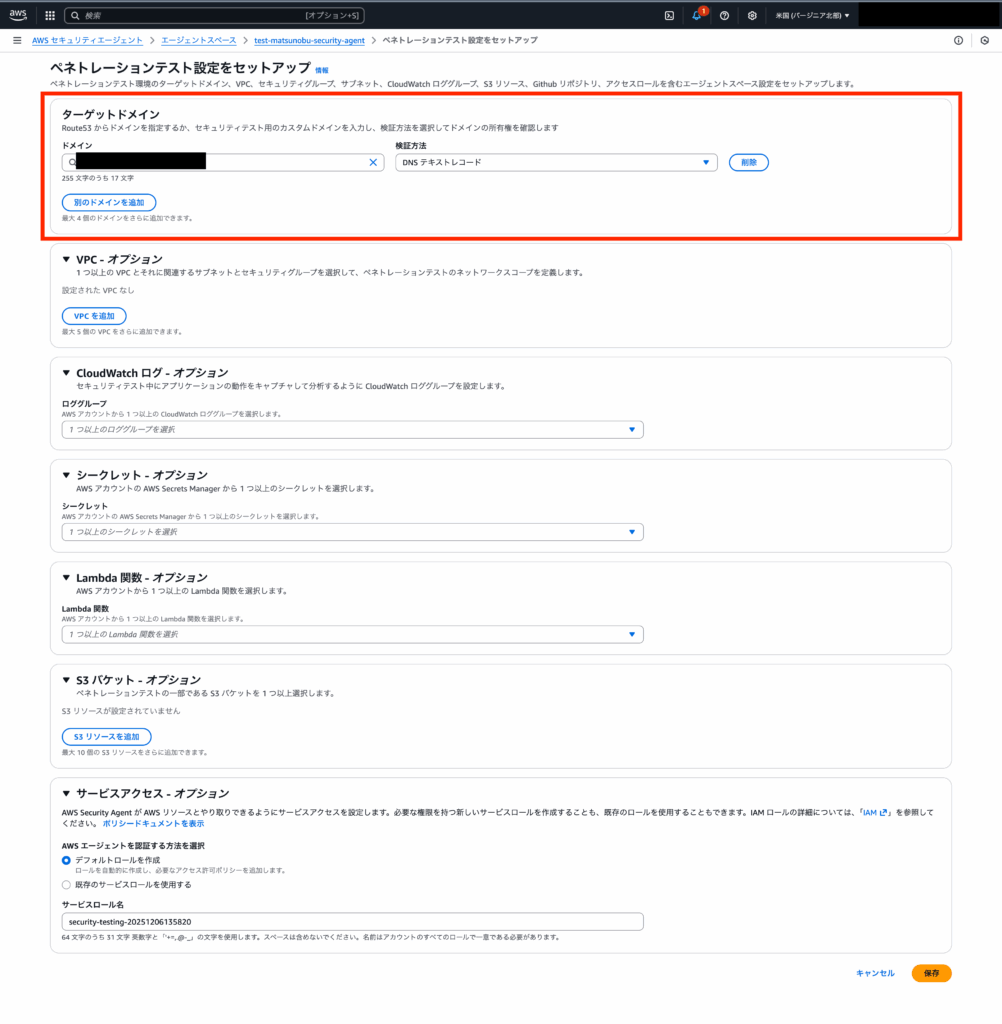Open the Lambda 関数 selection dropdown
The image size is (1002, 1024).
pyautogui.click(x=352, y=634)
